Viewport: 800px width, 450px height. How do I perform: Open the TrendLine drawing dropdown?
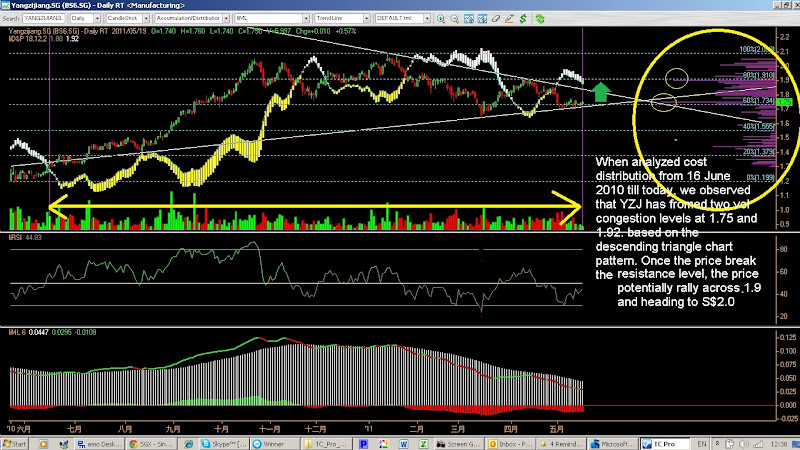coord(366,18)
